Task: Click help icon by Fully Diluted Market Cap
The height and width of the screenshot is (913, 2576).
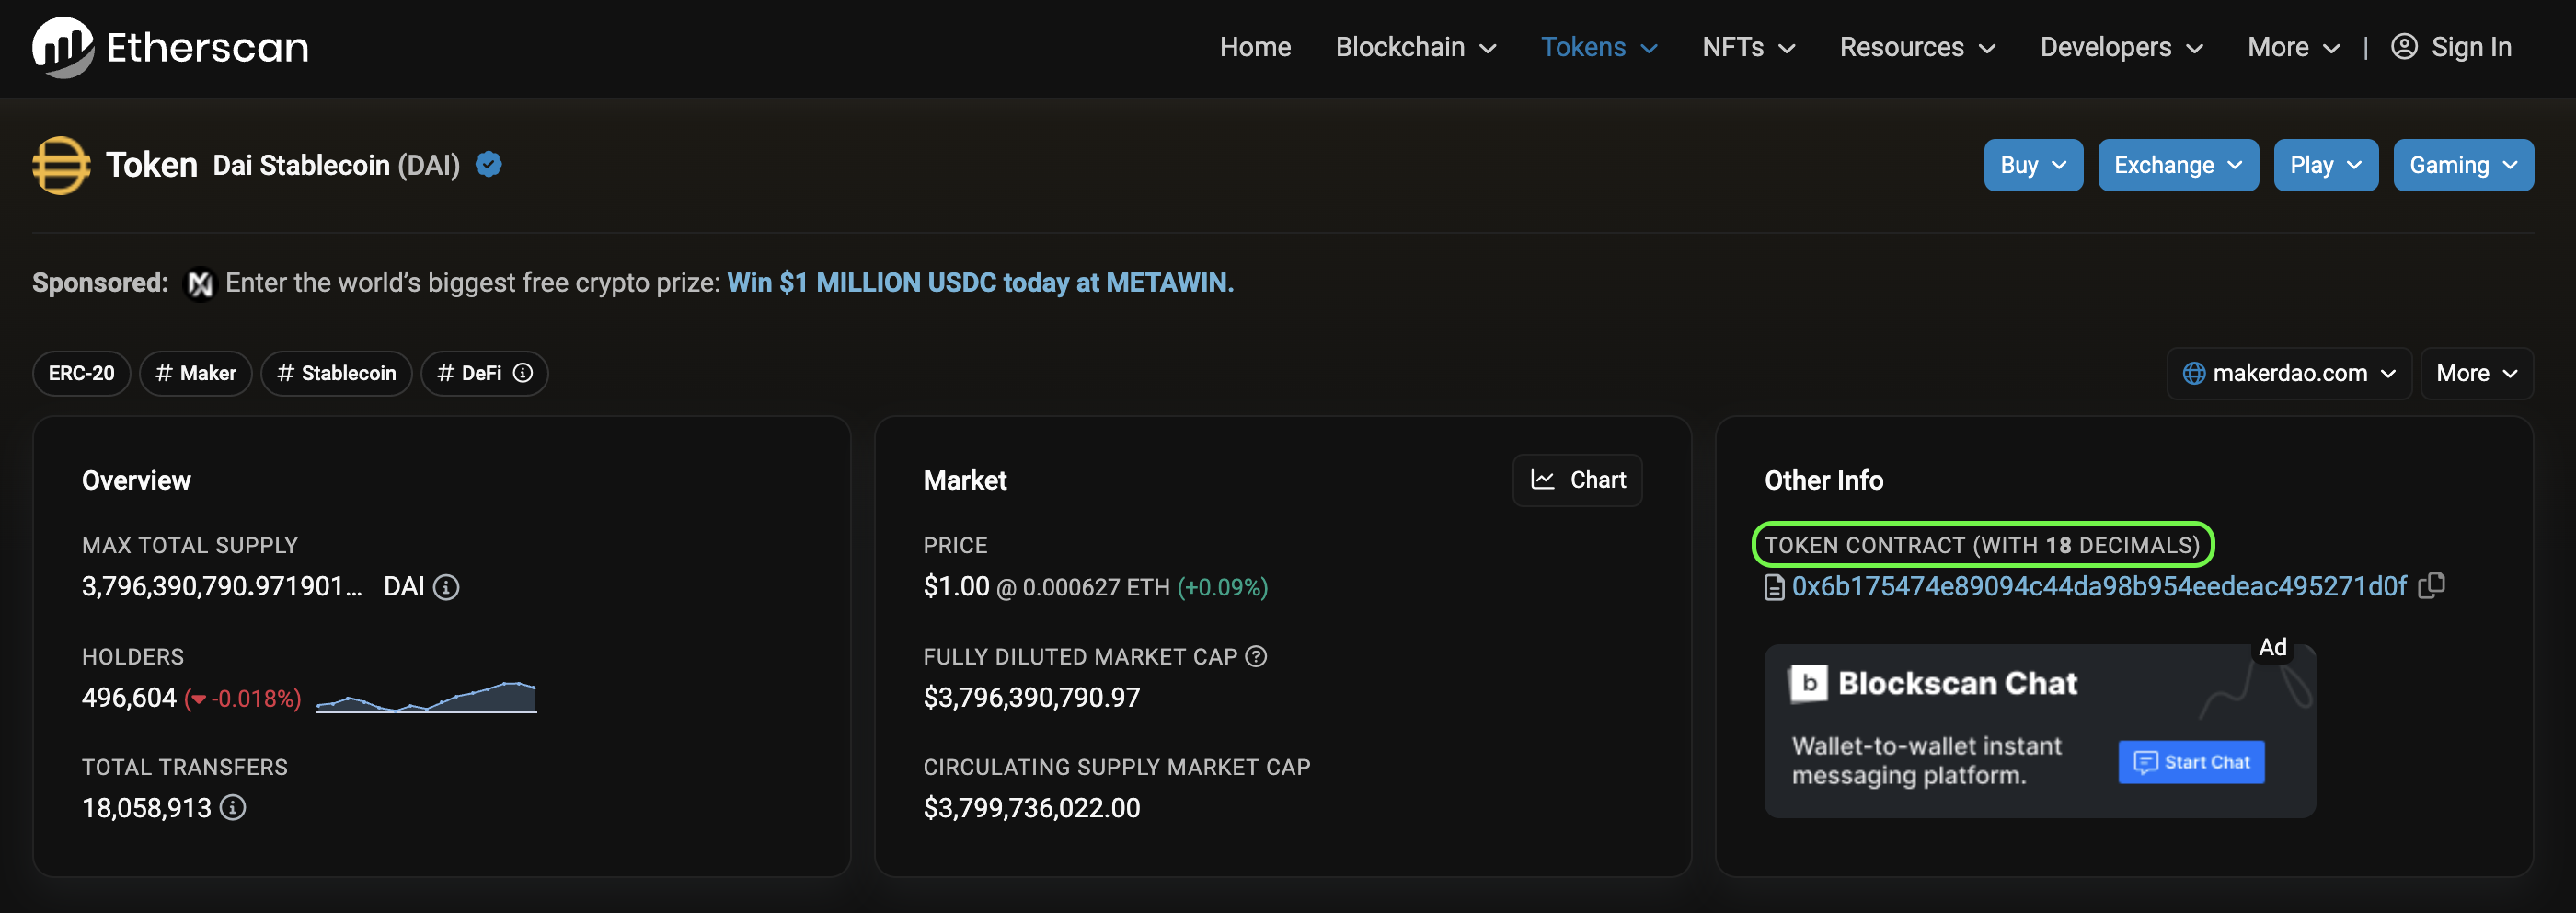Action: click(x=1256, y=656)
